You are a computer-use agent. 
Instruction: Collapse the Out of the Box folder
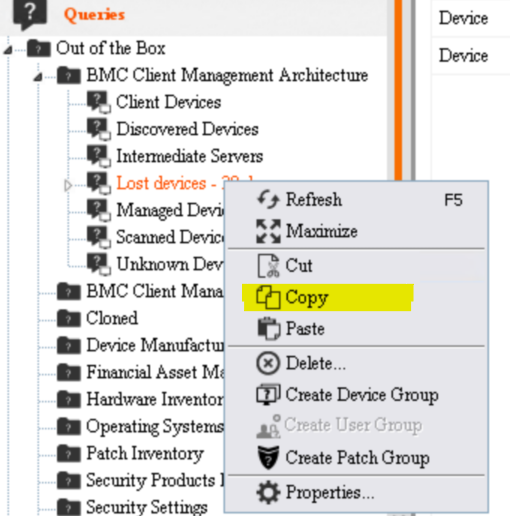pos(8,50)
